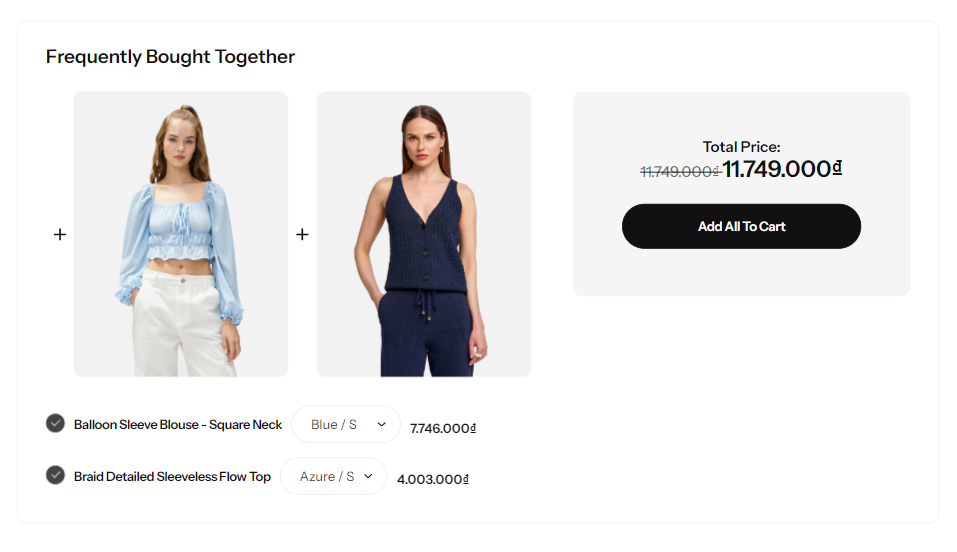Click the Frequently Bought Together heading
Viewport: 957px width, 552px height.
[170, 57]
